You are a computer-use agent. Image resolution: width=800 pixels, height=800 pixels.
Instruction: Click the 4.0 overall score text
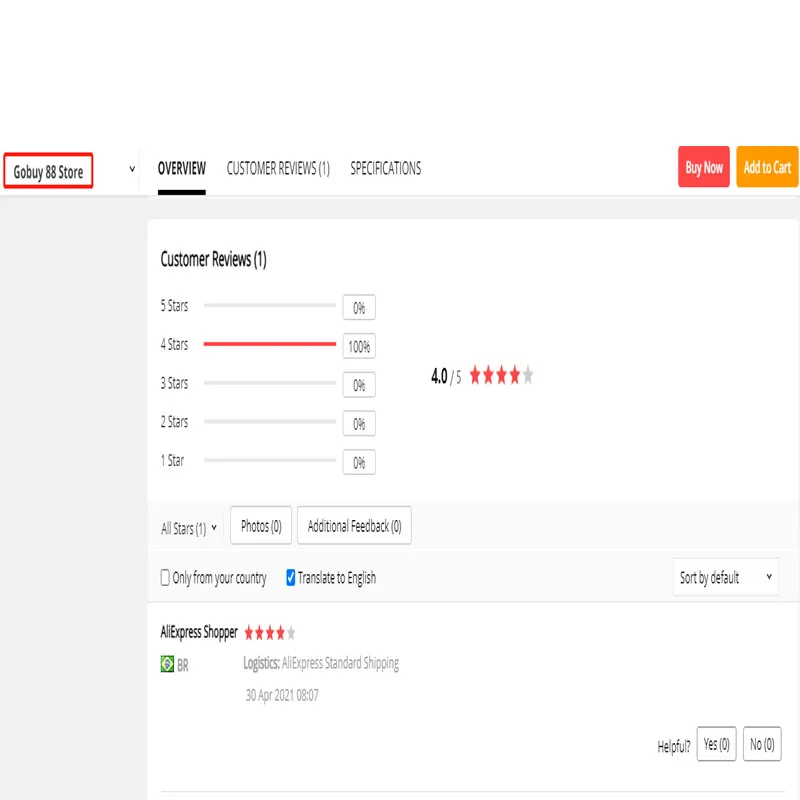439,377
